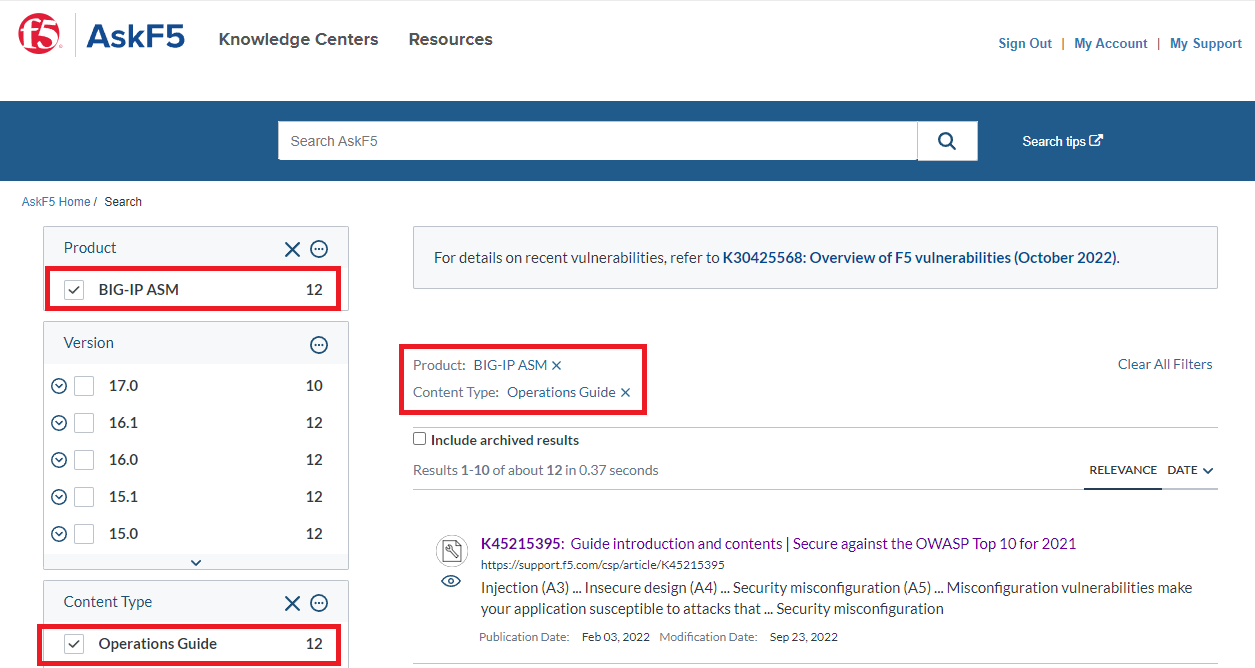1255x668 pixels.
Task: Focus the Search AskF5 input field
Action: (x=597, y=141)
